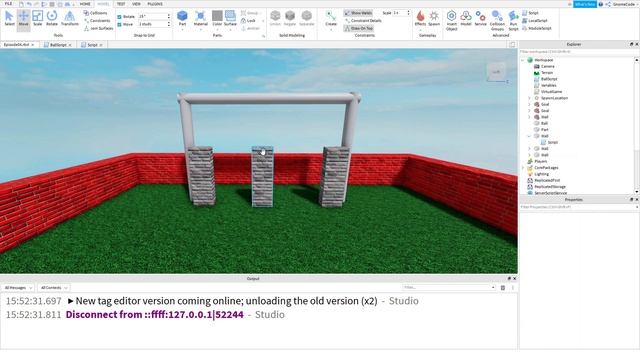Image resolution: width=640 pixels, height=360 pixels.
Task: Choose the Scale tool
Action: tap(38, 17)
